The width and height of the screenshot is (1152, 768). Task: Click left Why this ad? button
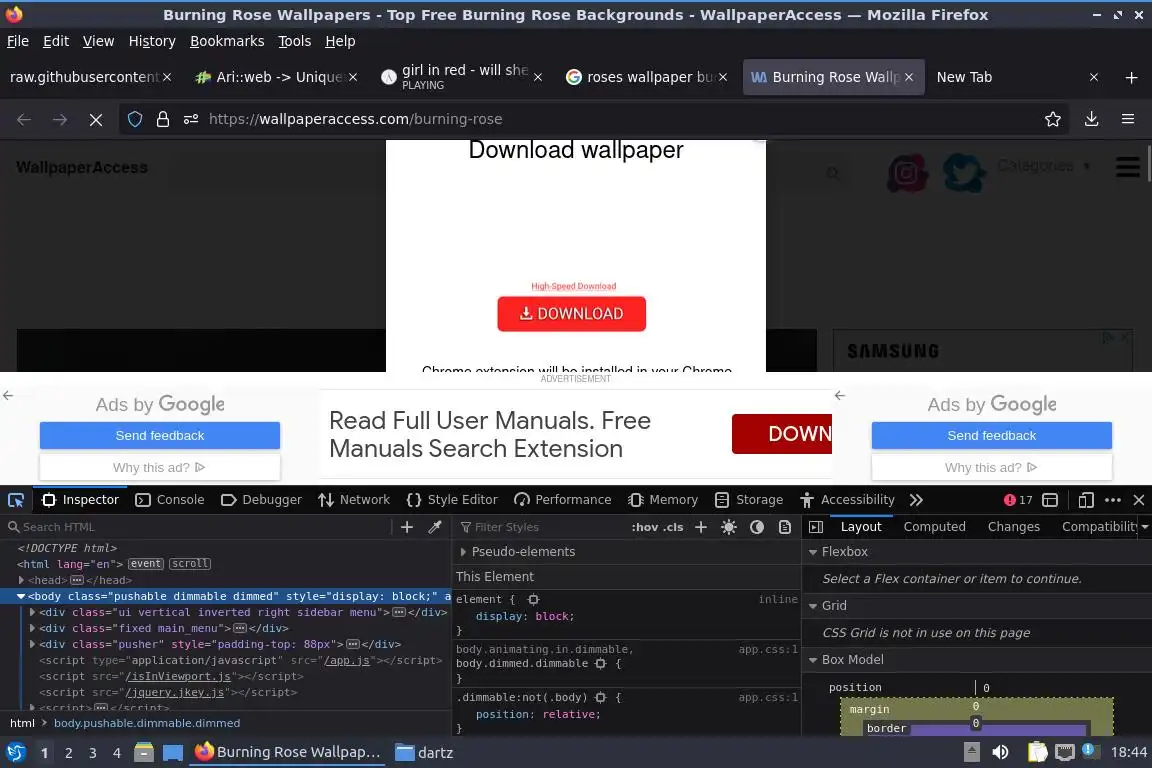pos(159,467)
